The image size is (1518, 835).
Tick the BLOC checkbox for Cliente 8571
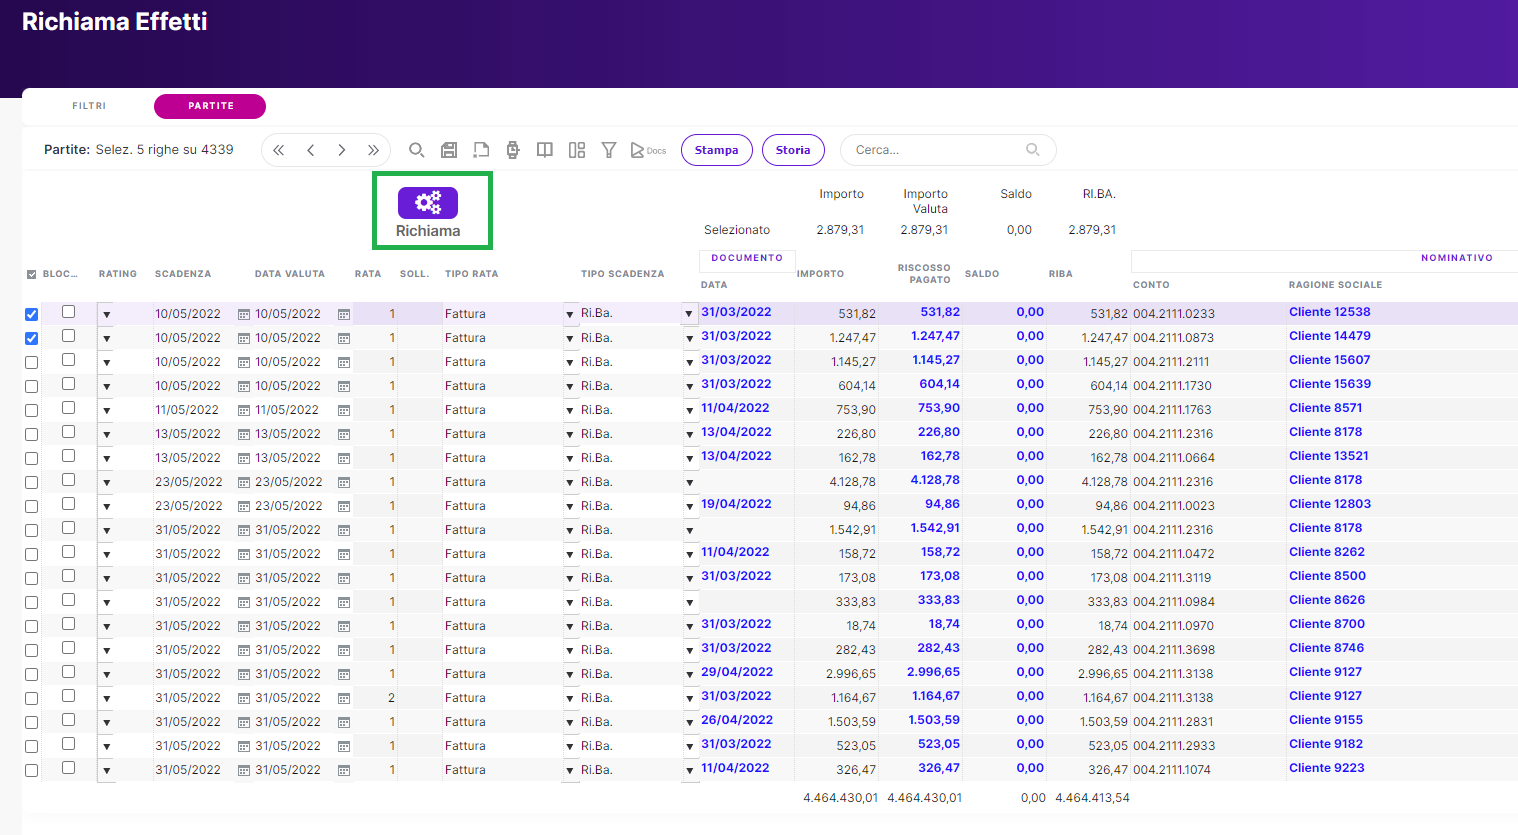(69, 408)
